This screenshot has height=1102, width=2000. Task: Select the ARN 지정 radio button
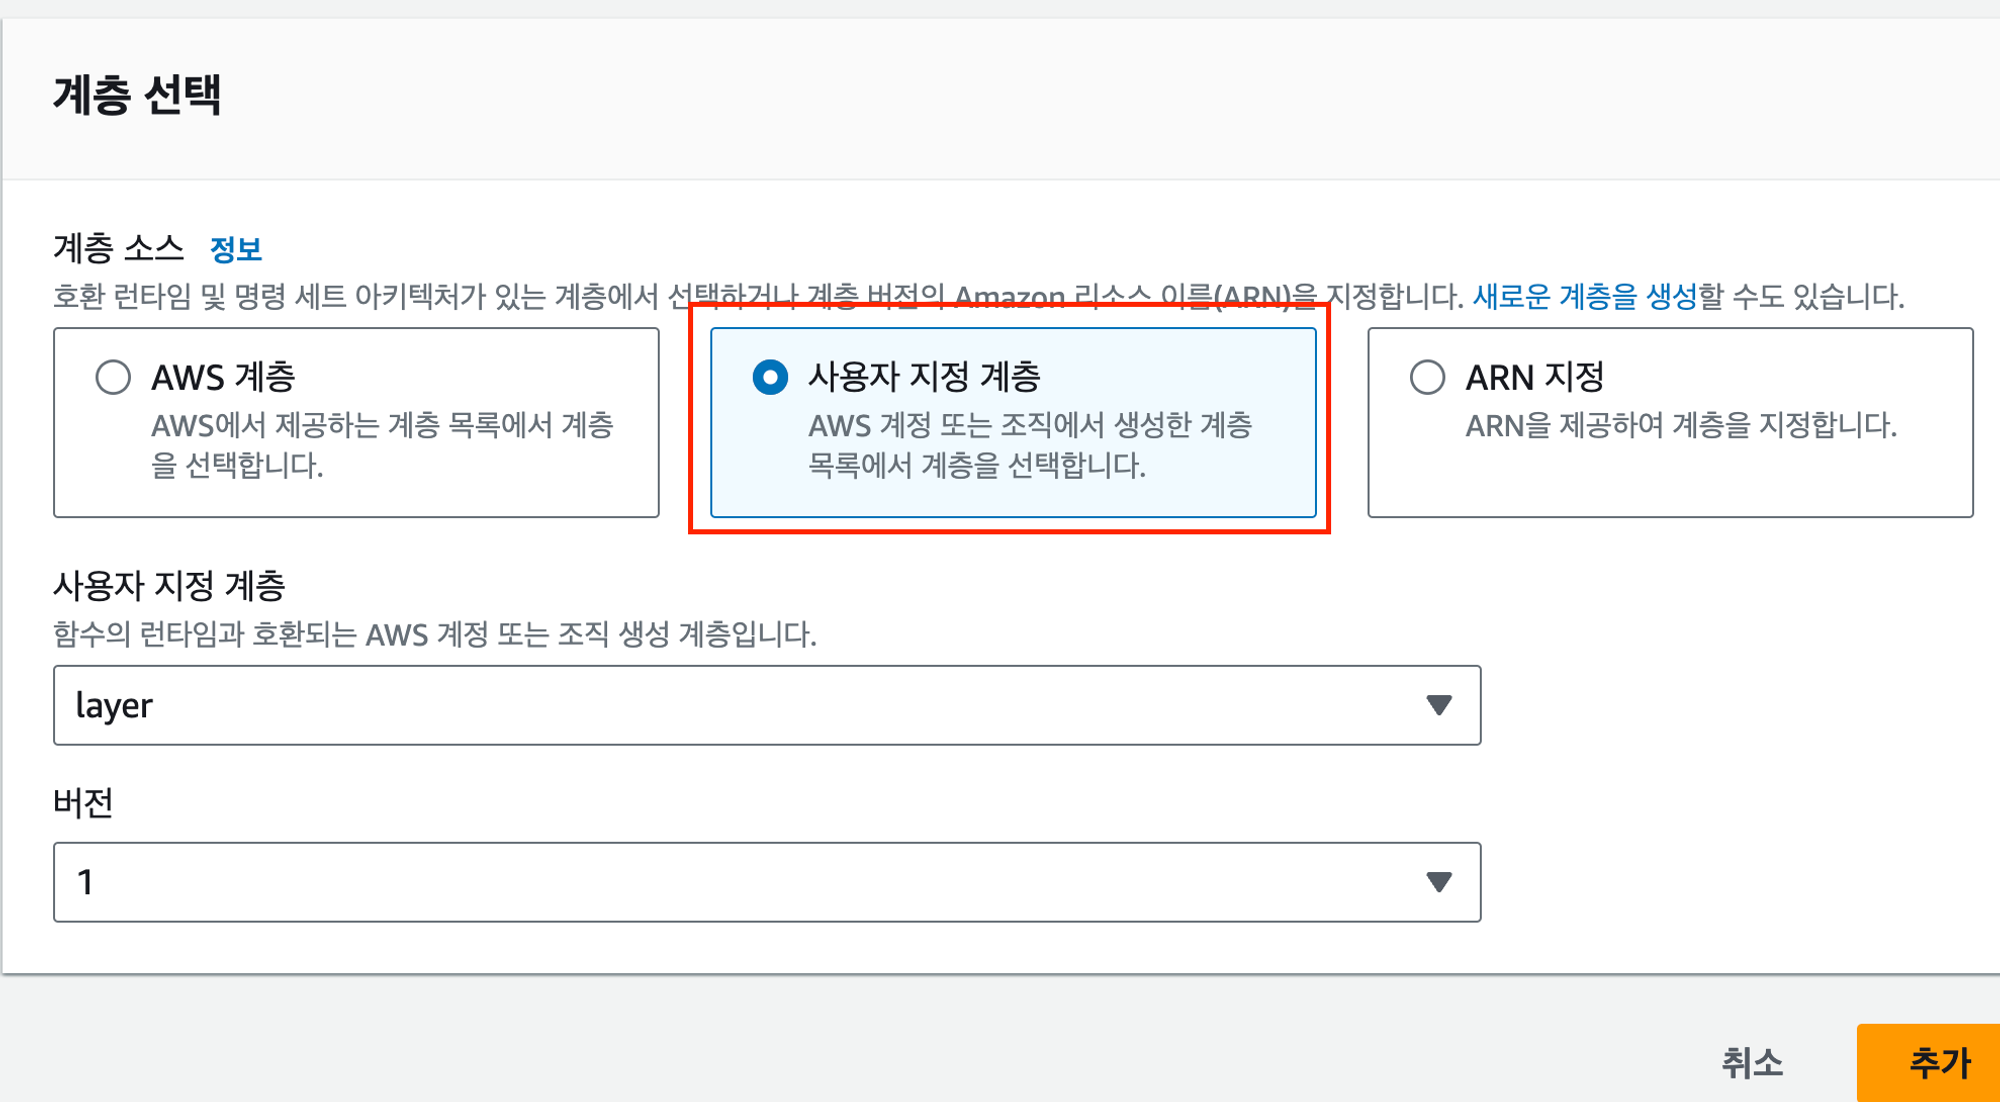click(1427, 377)
